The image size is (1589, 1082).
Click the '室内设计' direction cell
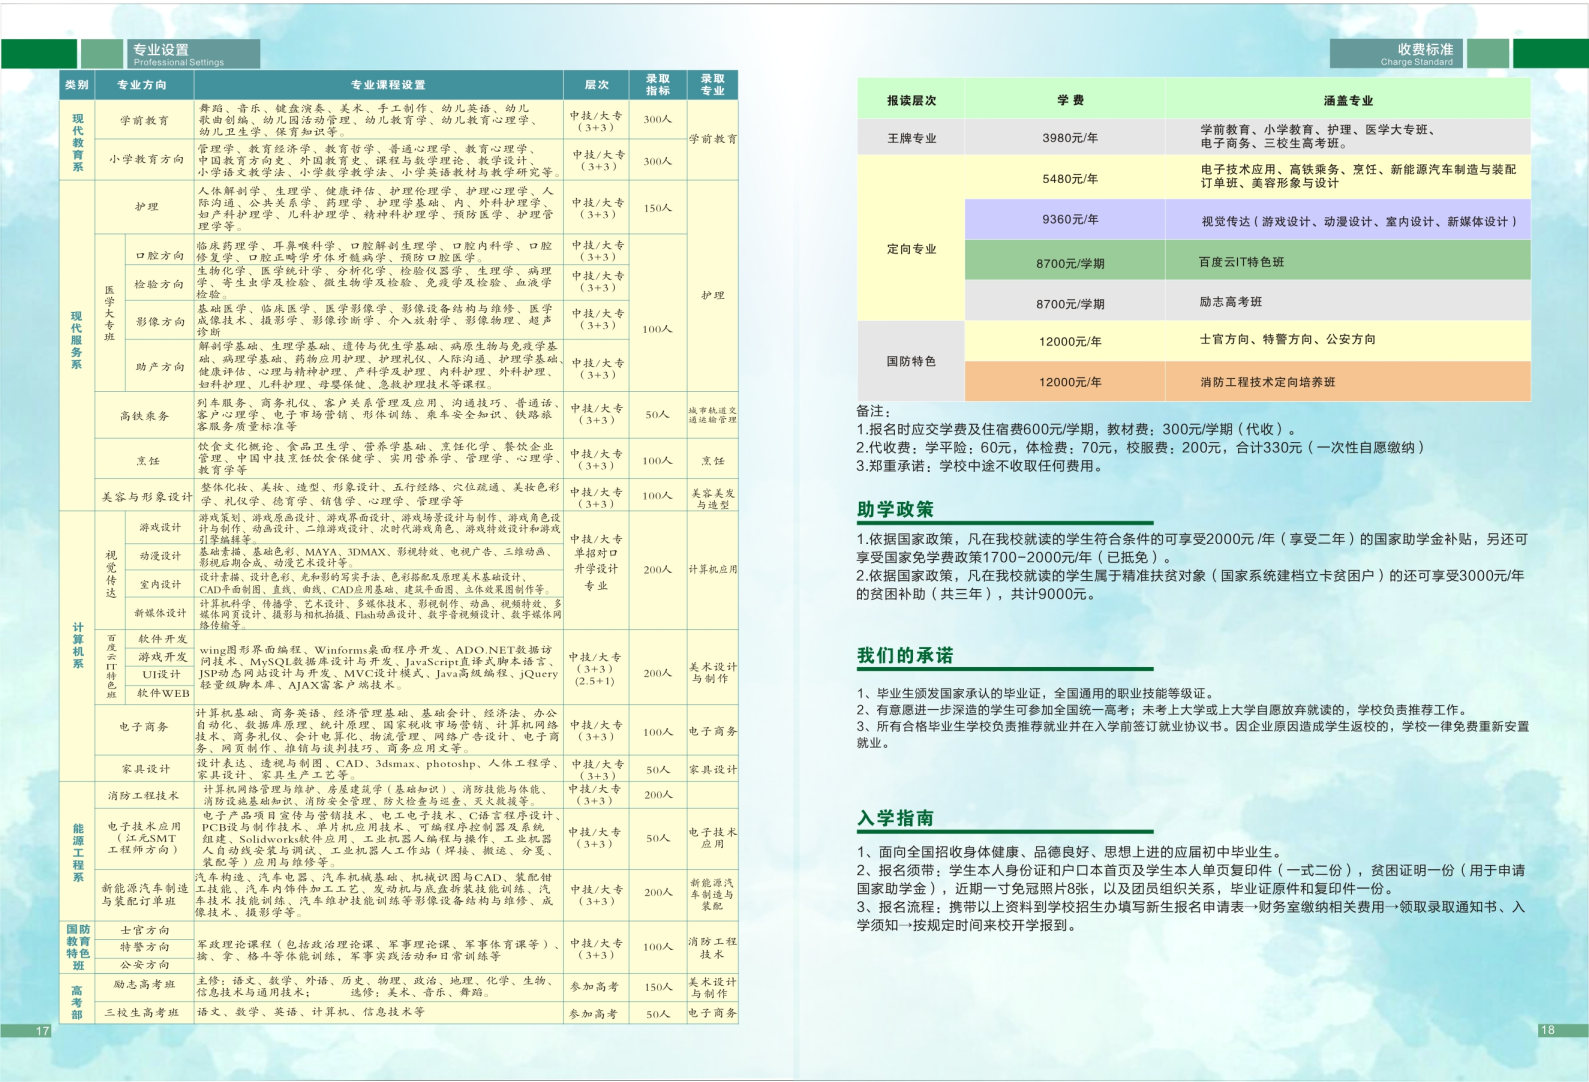pyautogui.click(x=160, y=584)
